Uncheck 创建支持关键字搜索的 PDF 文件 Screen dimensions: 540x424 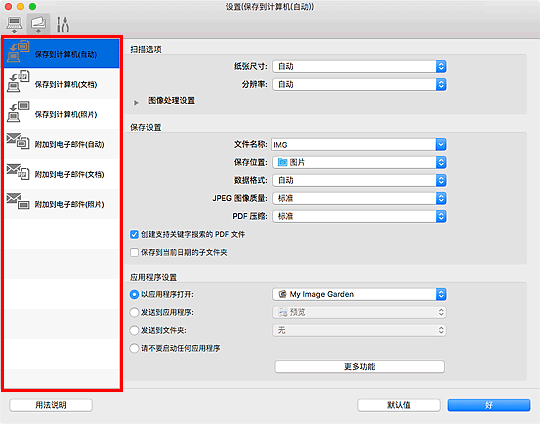(x=134, y=235)
